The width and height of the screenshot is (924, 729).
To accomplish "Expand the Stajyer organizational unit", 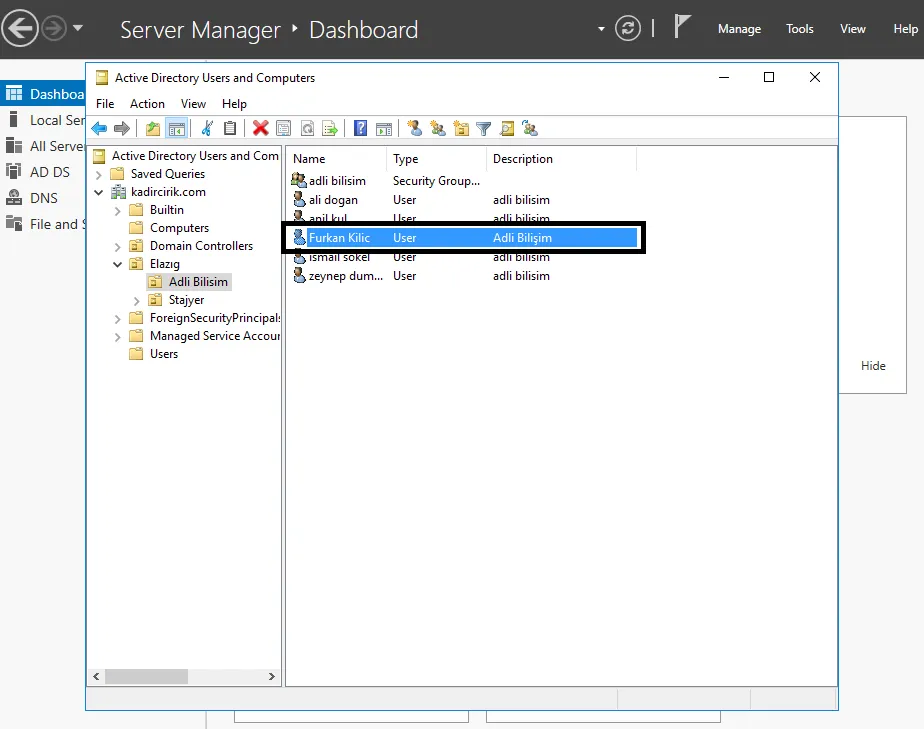I will point(137,301).
